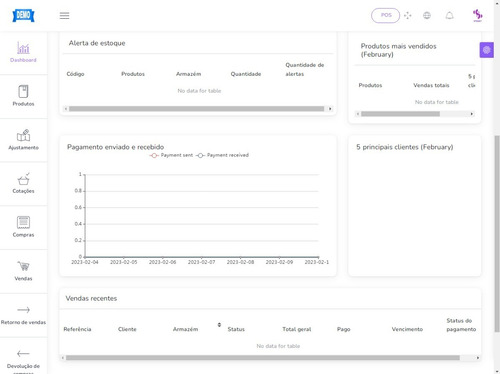
Task: Click the Dashboard chart icon
Action: 23,48
